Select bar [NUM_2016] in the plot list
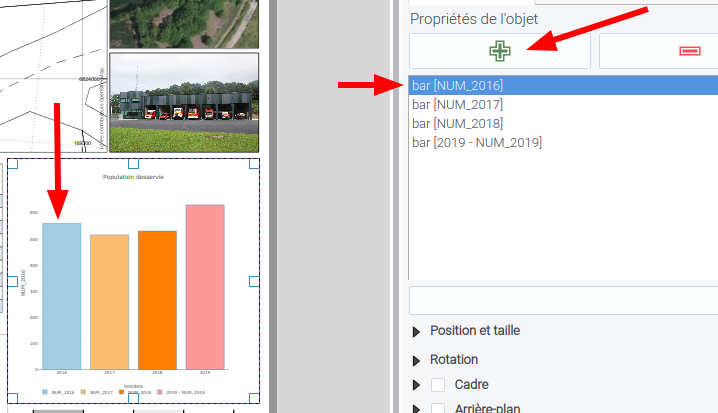 [457, 85]
